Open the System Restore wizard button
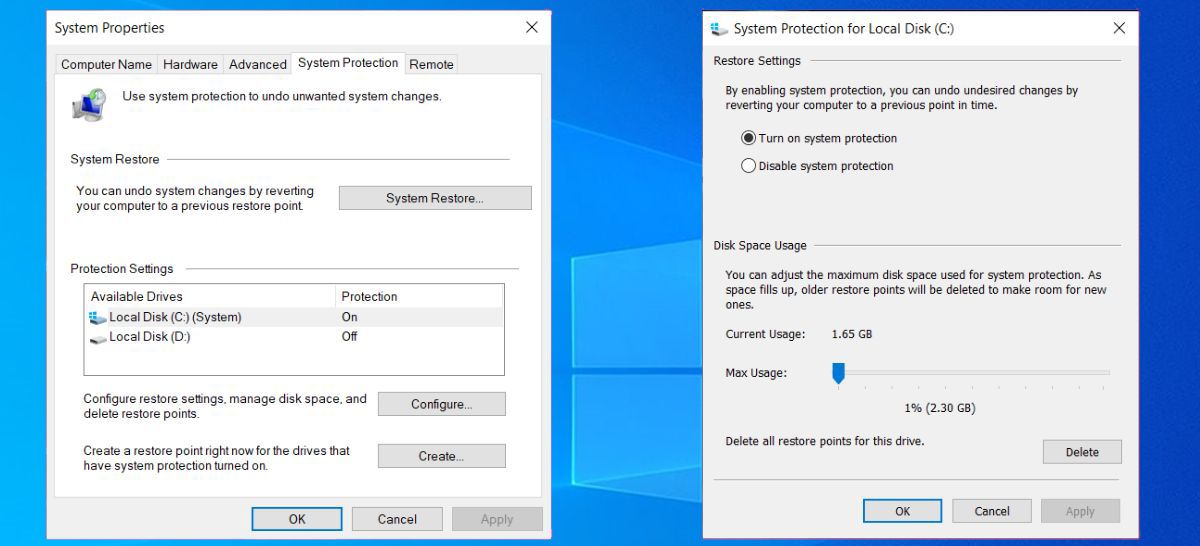Viewport: 1200px width, 546px height. [434, 198]
